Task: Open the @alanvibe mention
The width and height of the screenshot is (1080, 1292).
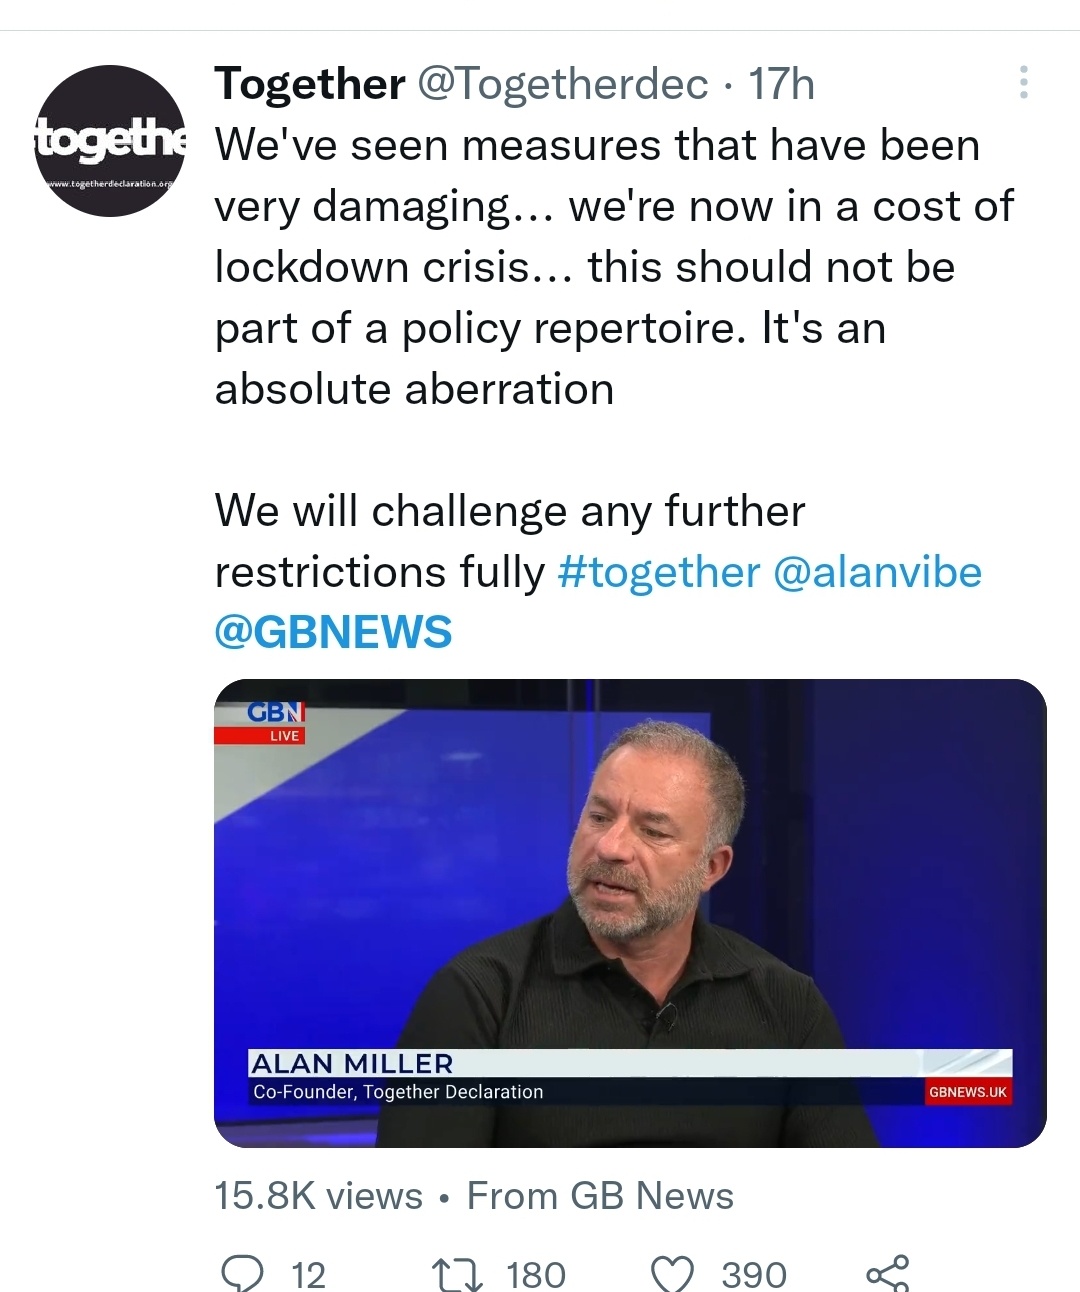Action: [x=878, y=572]
